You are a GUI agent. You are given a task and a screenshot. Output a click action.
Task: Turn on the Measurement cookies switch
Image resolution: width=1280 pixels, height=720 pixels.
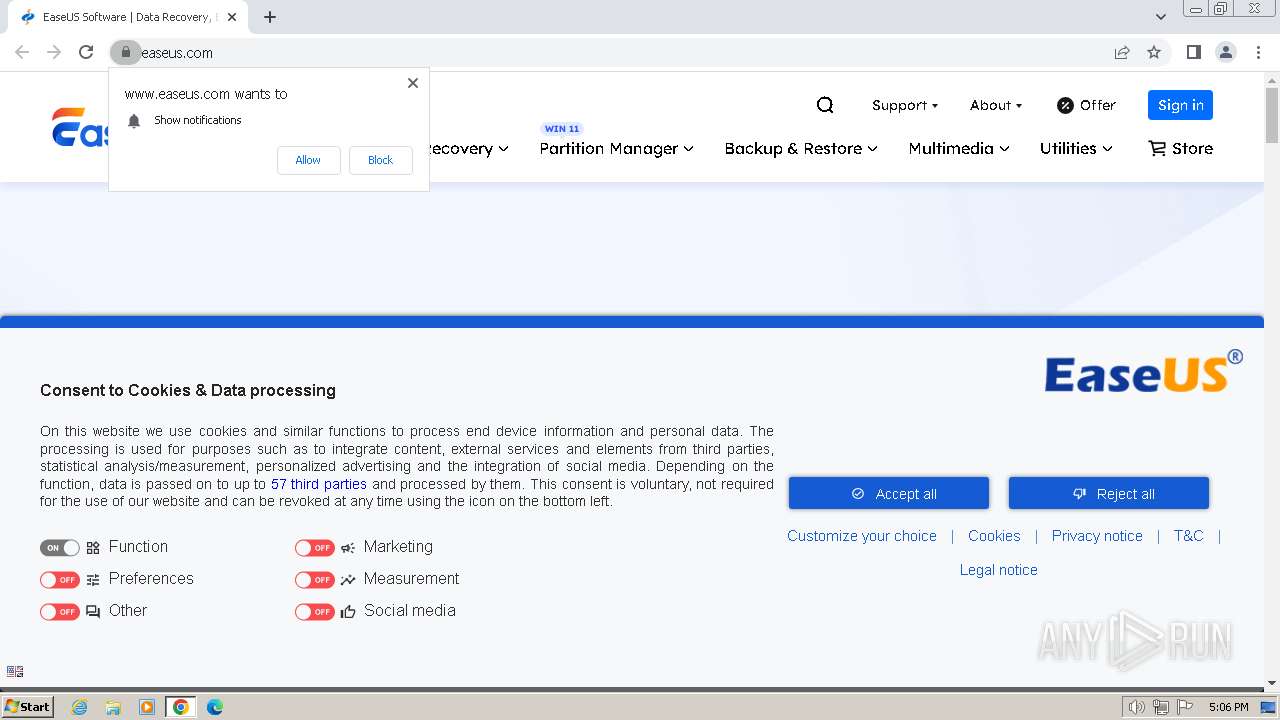314,580
